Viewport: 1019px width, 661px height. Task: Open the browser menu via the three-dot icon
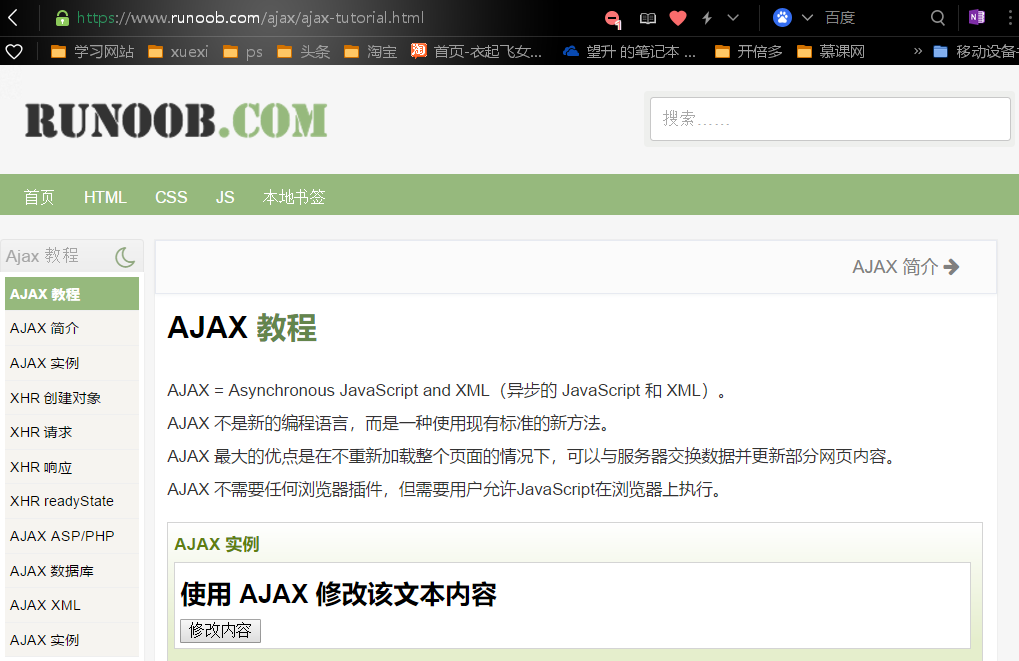click(x=1008, y=17)
